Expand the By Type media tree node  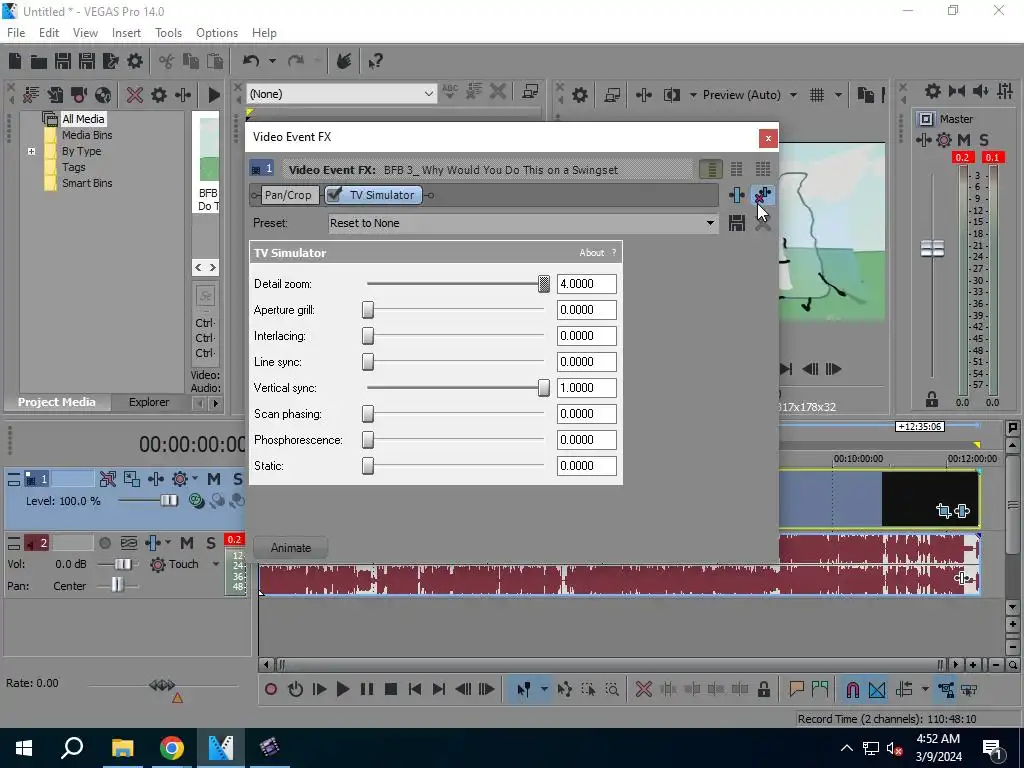32,152
